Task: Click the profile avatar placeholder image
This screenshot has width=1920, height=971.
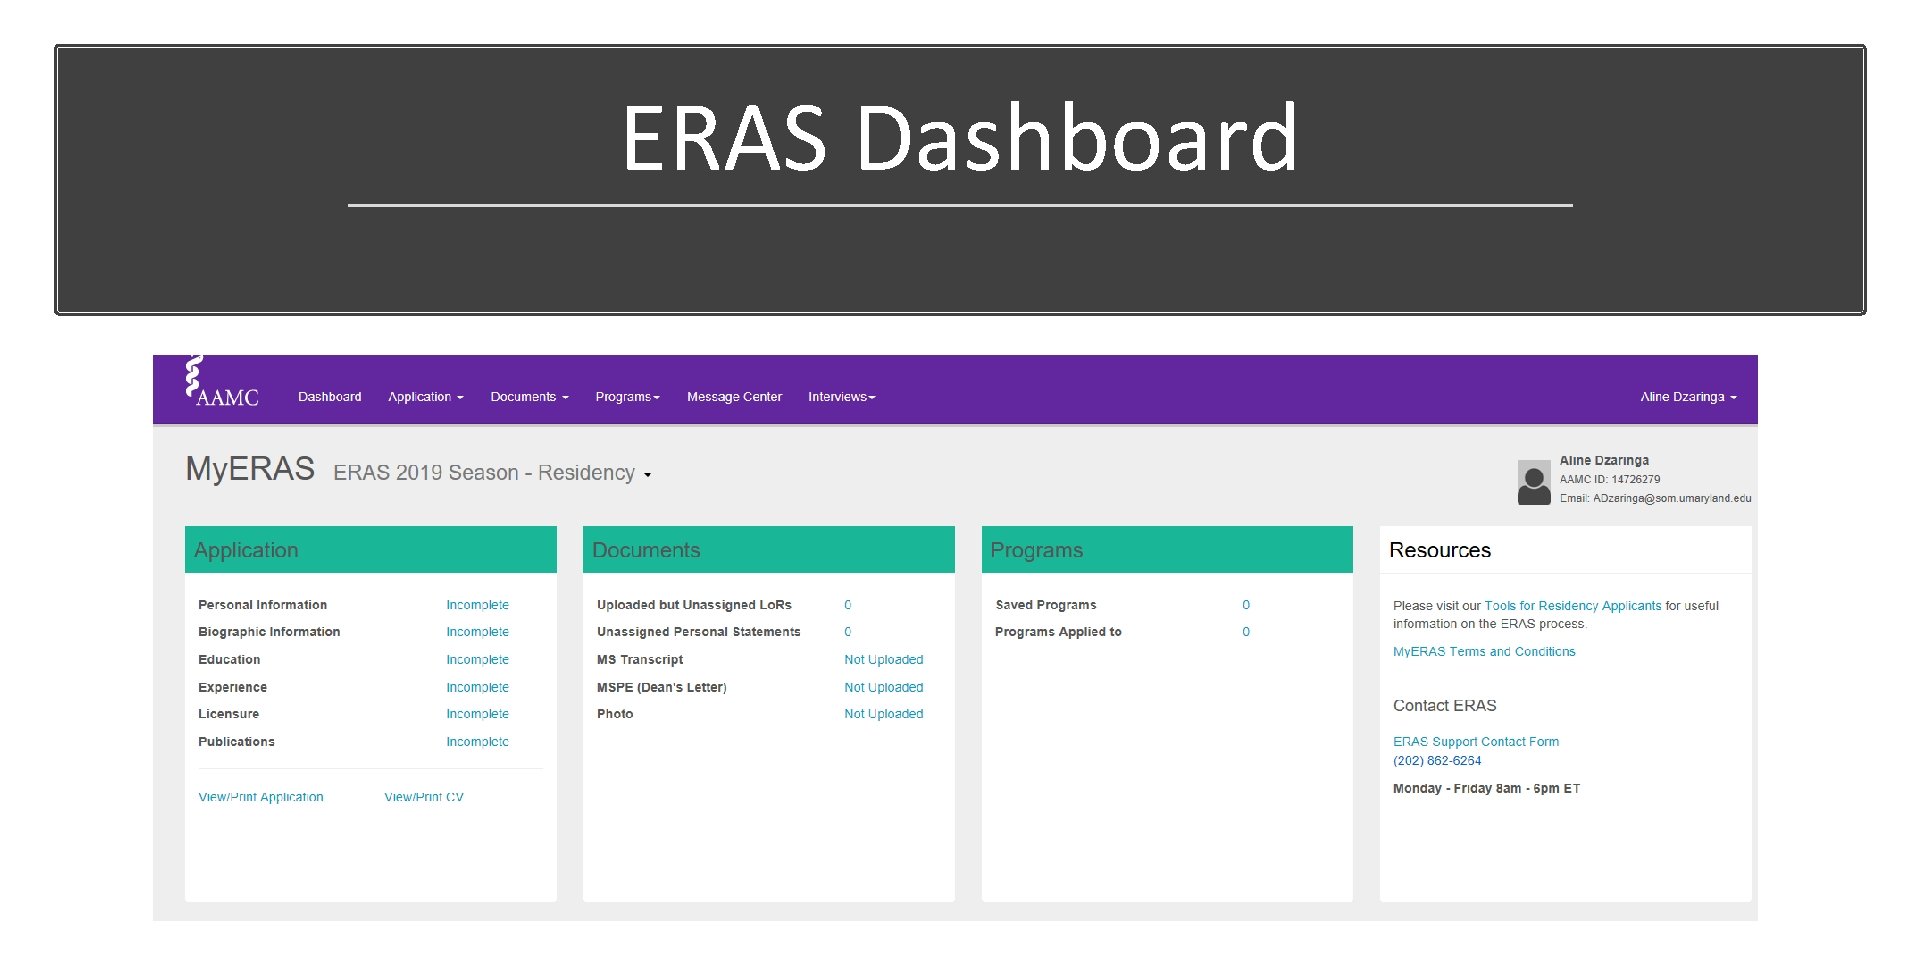Action: pos(1533,482)
